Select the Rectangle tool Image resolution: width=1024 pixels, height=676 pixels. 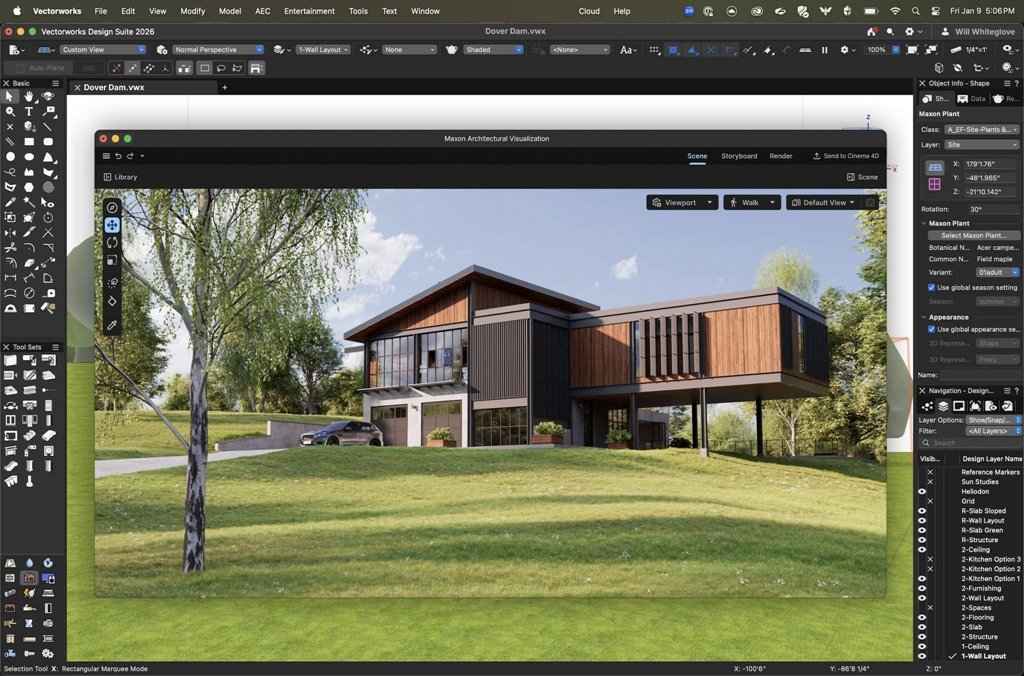click(29, 141)
